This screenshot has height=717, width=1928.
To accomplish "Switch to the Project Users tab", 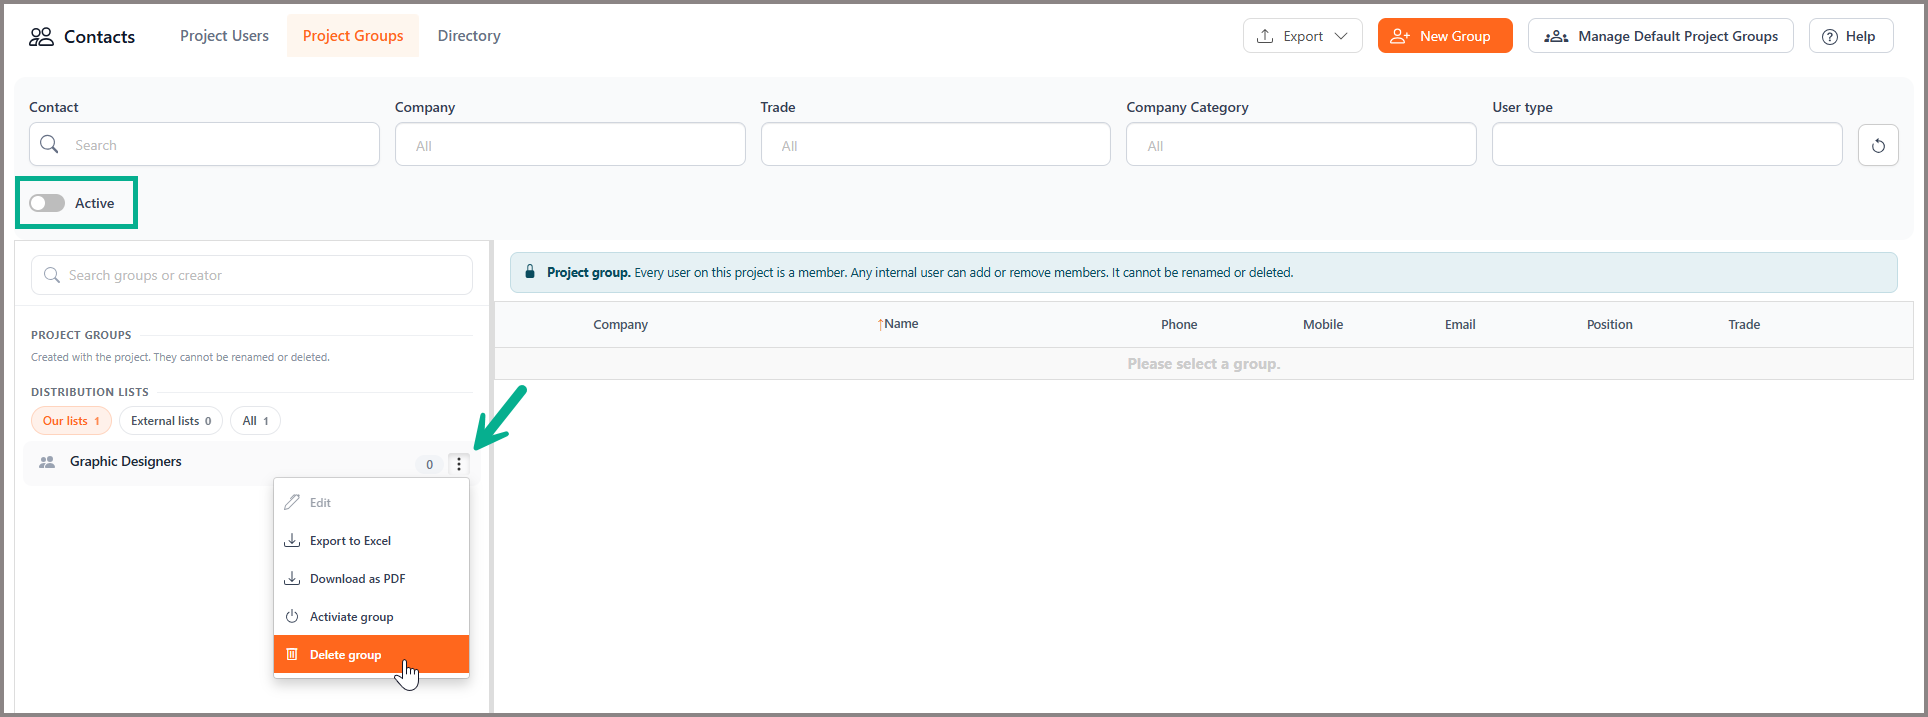I will pos(224,36).
